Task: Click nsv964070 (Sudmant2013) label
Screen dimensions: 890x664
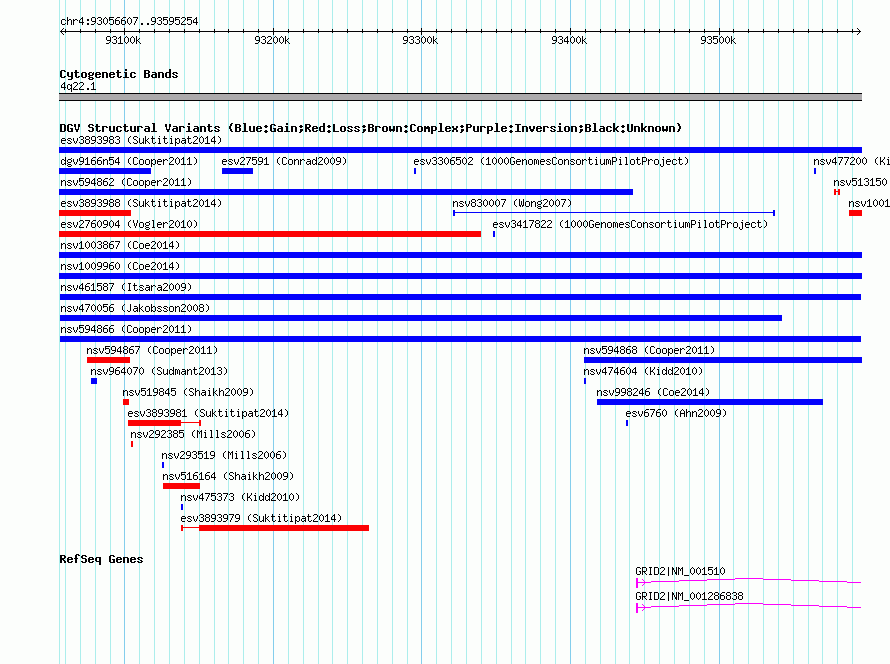Action: (159, 371)
